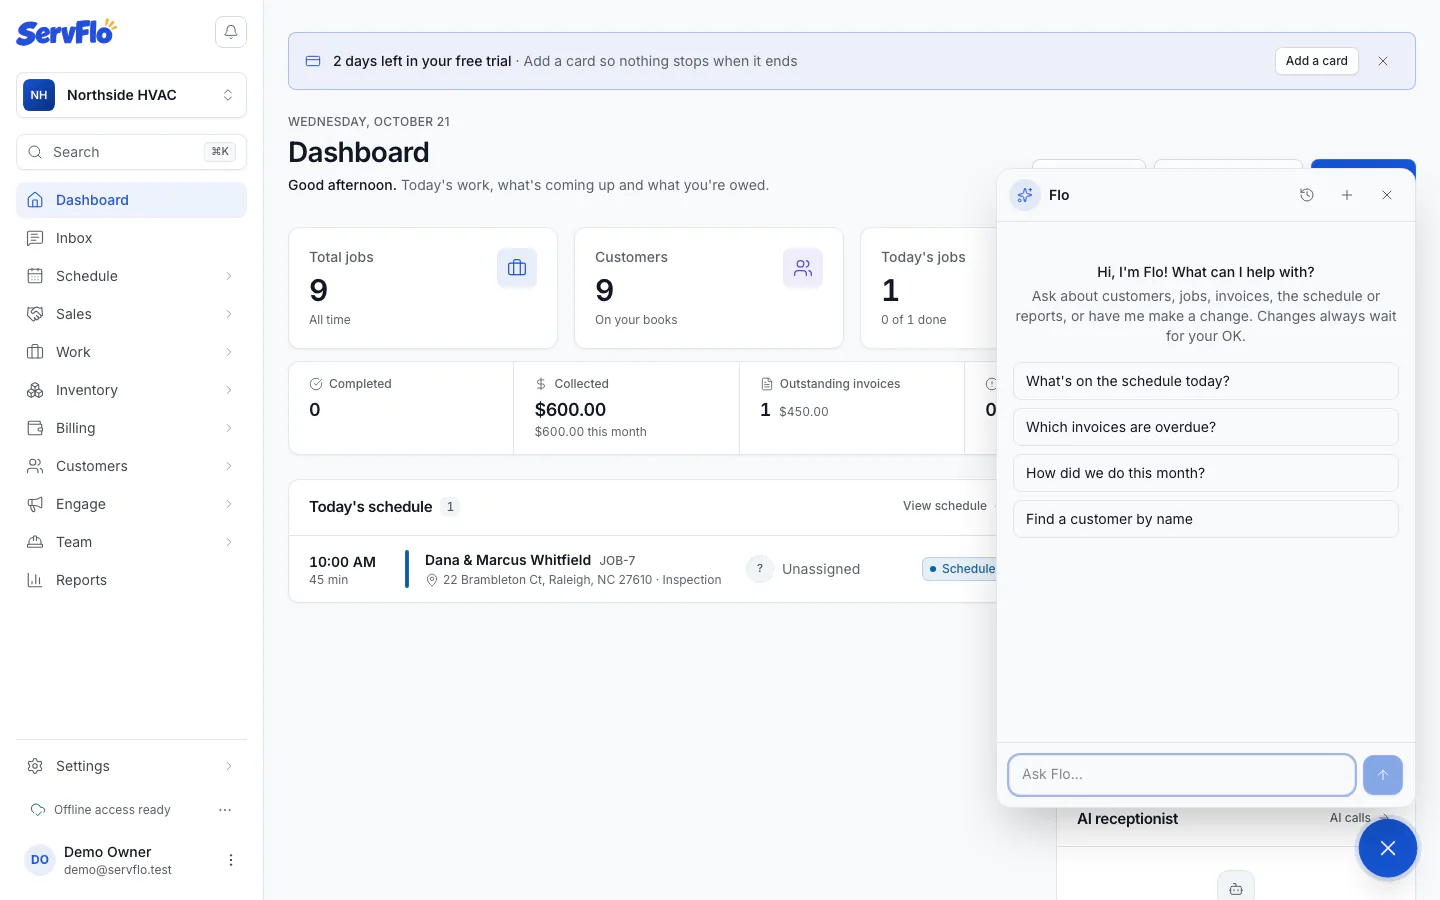The height and width of the screenshot is (900, 1440).
Task: Ask Flo which invoices are overdue
Action: pos(1205,427)
